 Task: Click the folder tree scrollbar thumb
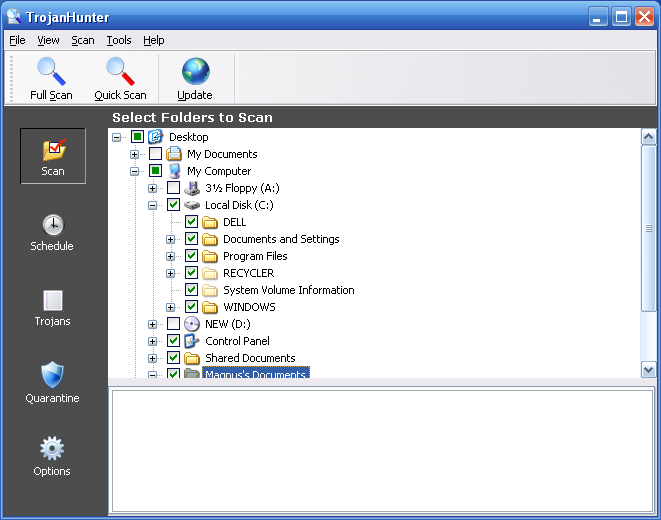648,228
